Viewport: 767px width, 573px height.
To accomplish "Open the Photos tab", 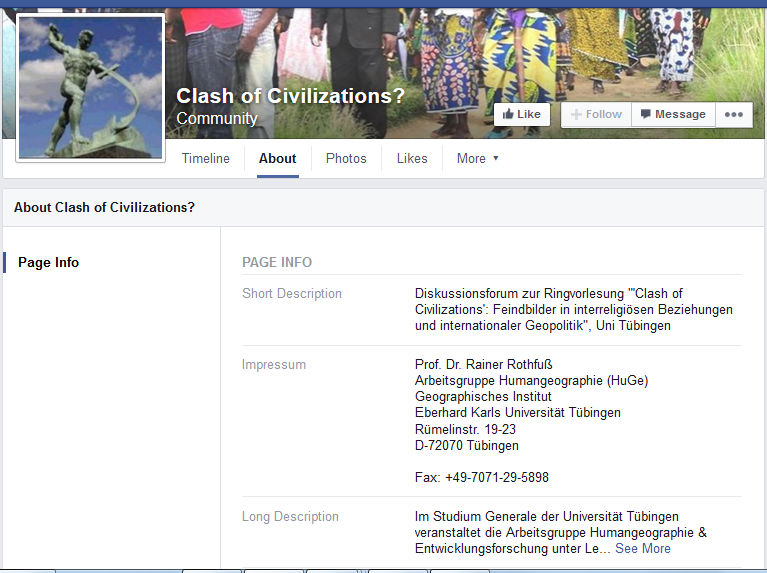I will pyautogui.click(x=346, y=159).
